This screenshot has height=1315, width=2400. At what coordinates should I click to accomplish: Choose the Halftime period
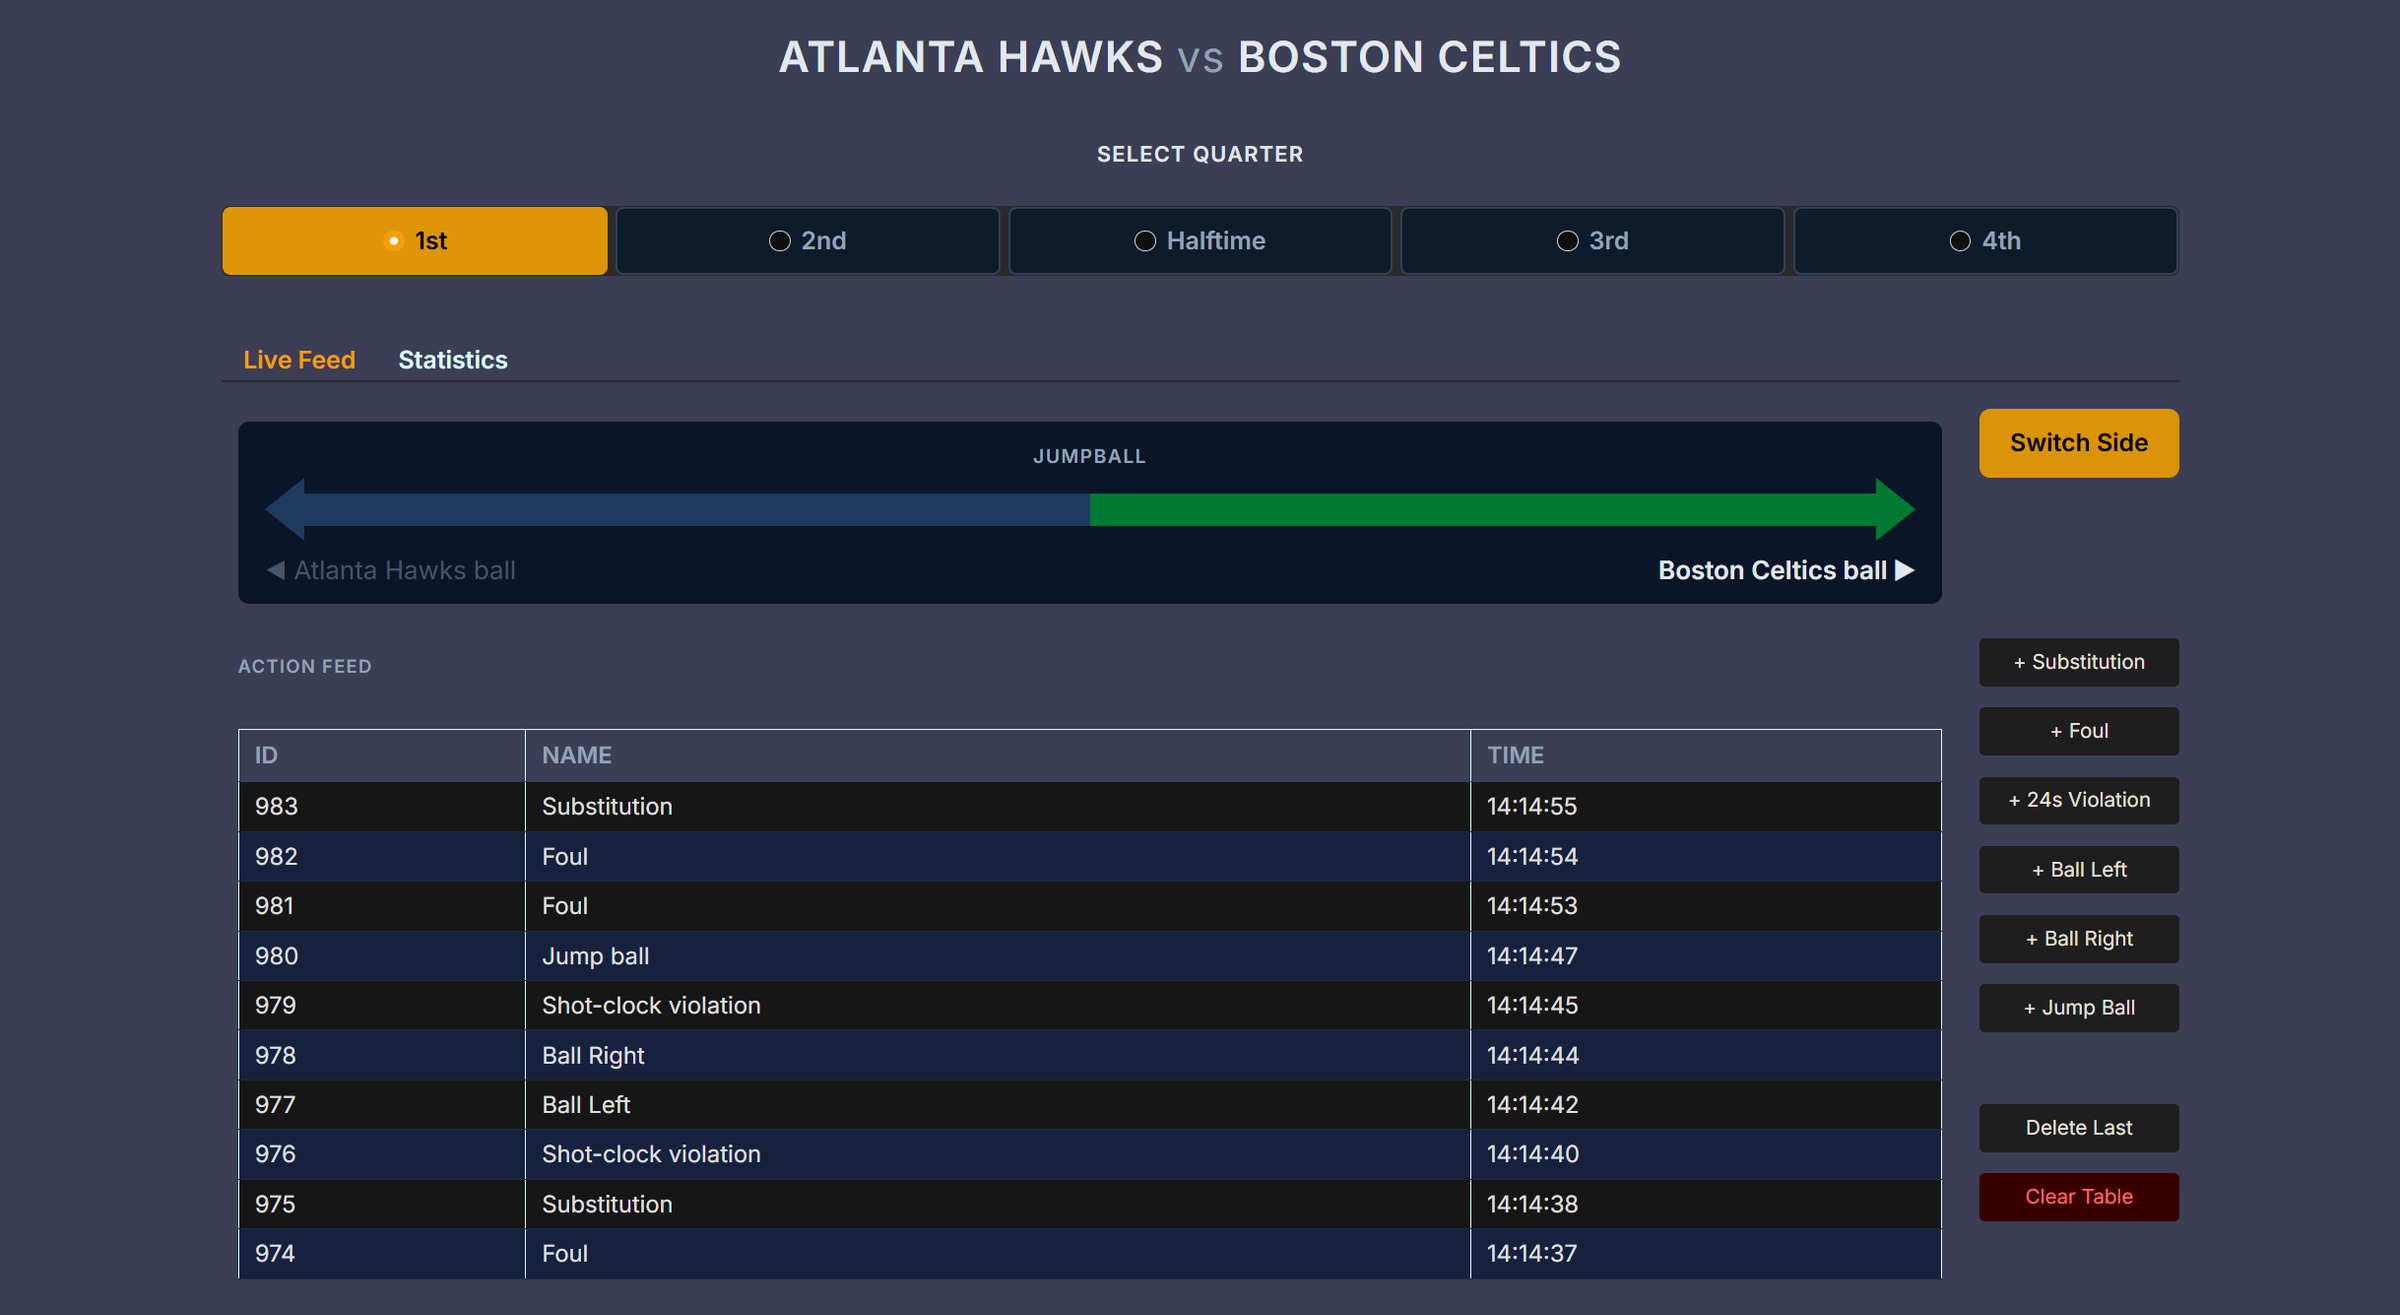coord(1200,241)
